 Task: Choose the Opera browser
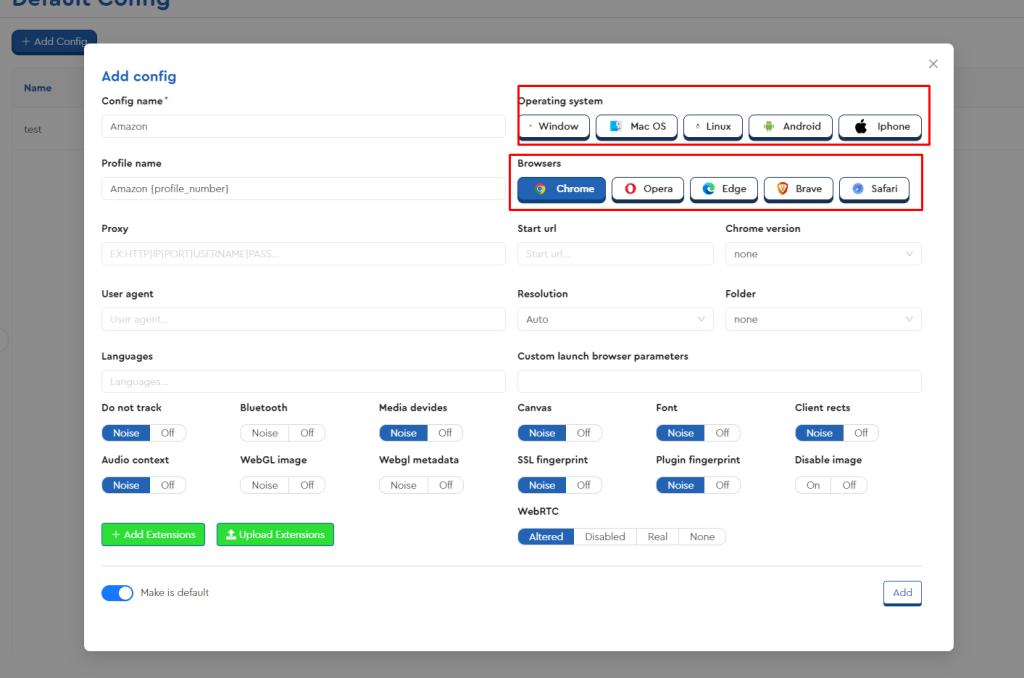pyautogui.click(x=647, y=189)
